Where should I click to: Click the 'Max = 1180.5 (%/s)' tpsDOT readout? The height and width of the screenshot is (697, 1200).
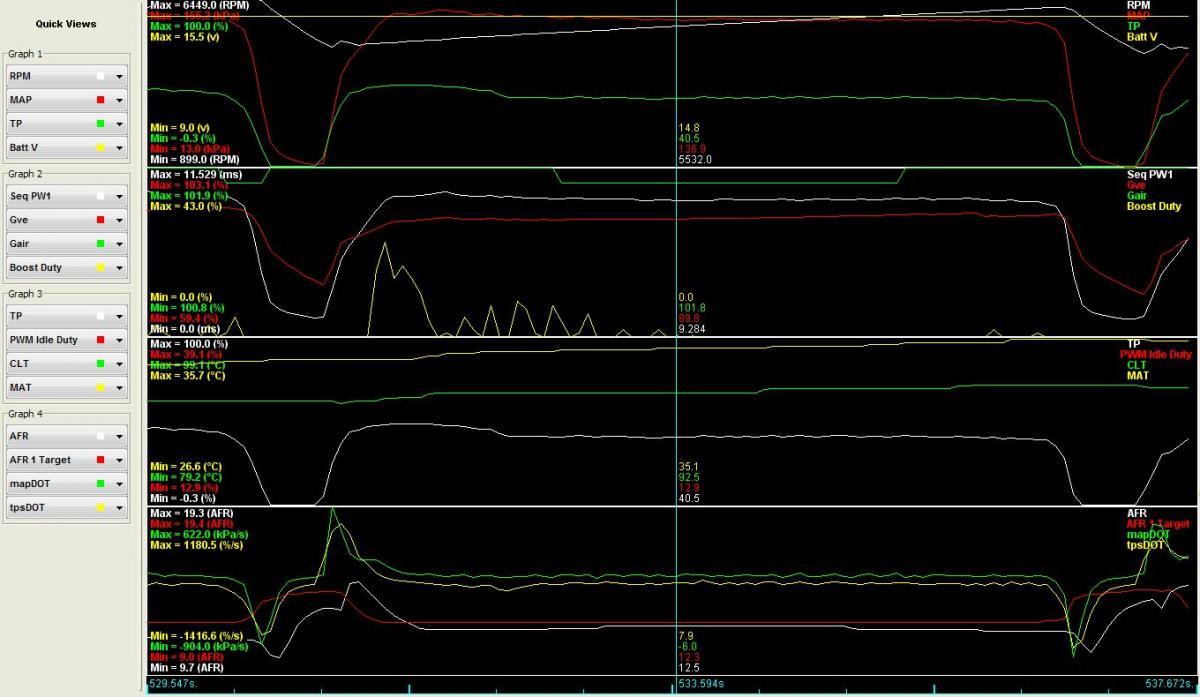pos(198,545)
